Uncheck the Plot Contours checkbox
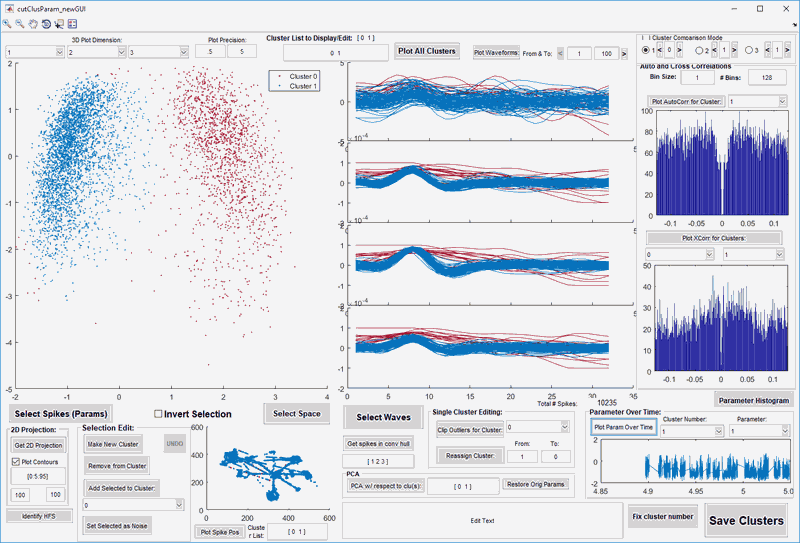This screenshot has width=800, height=543. pos(15,462)
